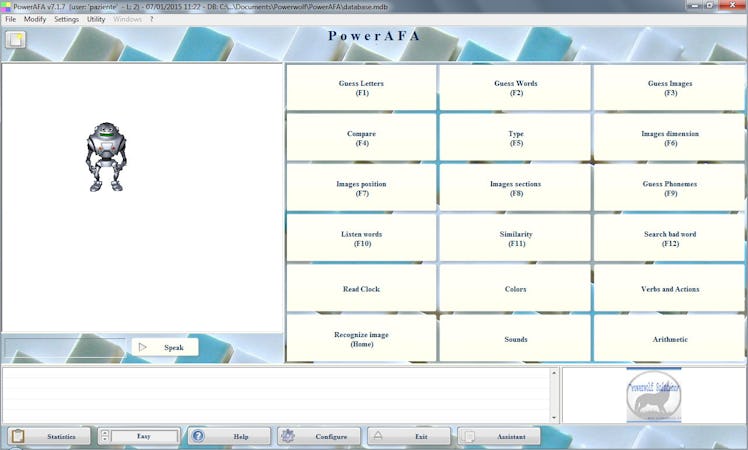
Task: Close the PowerAFA window
Action: point(732,5)
